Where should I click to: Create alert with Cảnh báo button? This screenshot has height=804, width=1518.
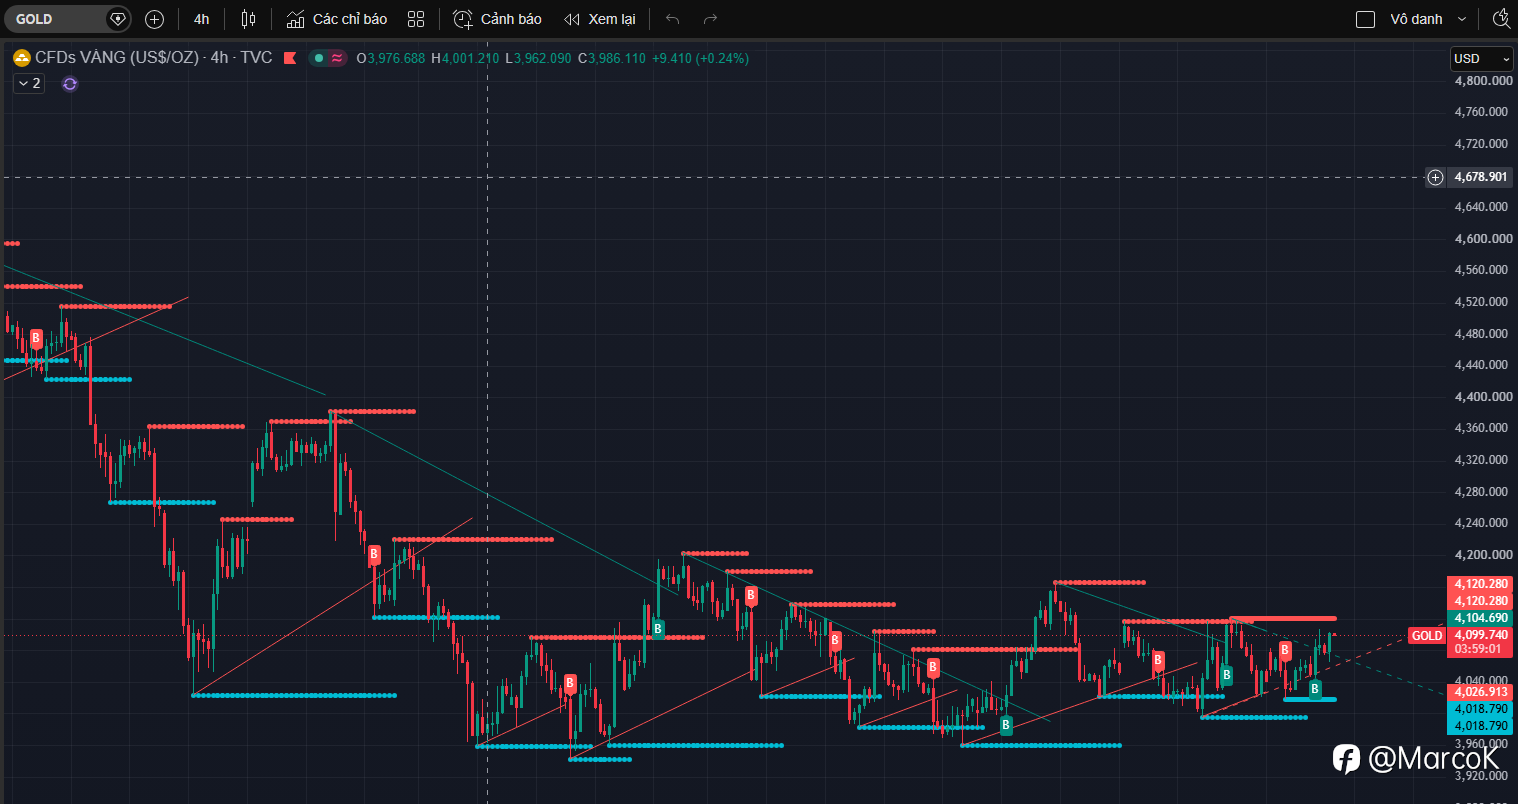pyautogui.click(x=498, y=19)
